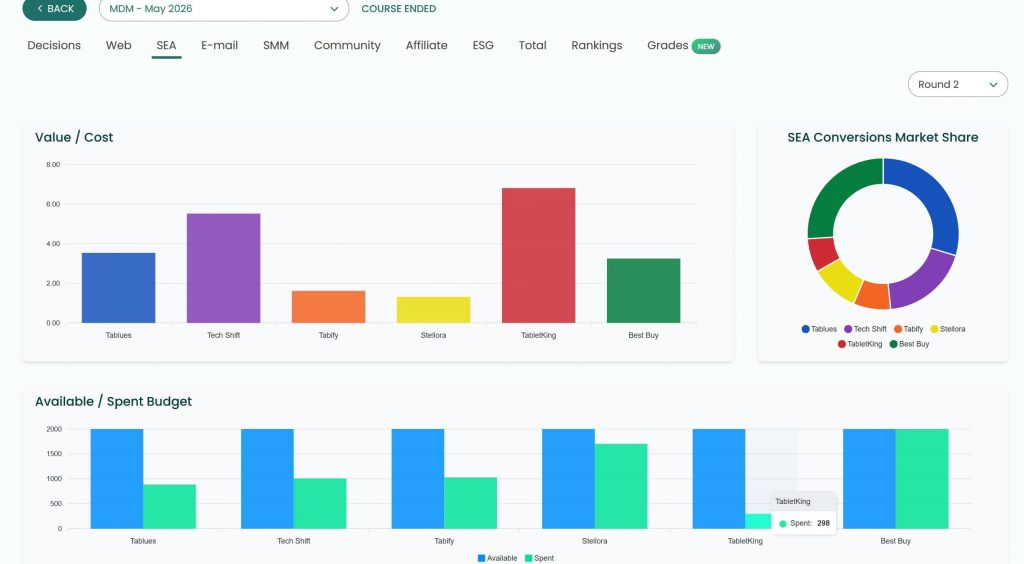Click the chevron in the course dropdown
The width and height of the screenshot is (1024, 564).
[334, 9]
